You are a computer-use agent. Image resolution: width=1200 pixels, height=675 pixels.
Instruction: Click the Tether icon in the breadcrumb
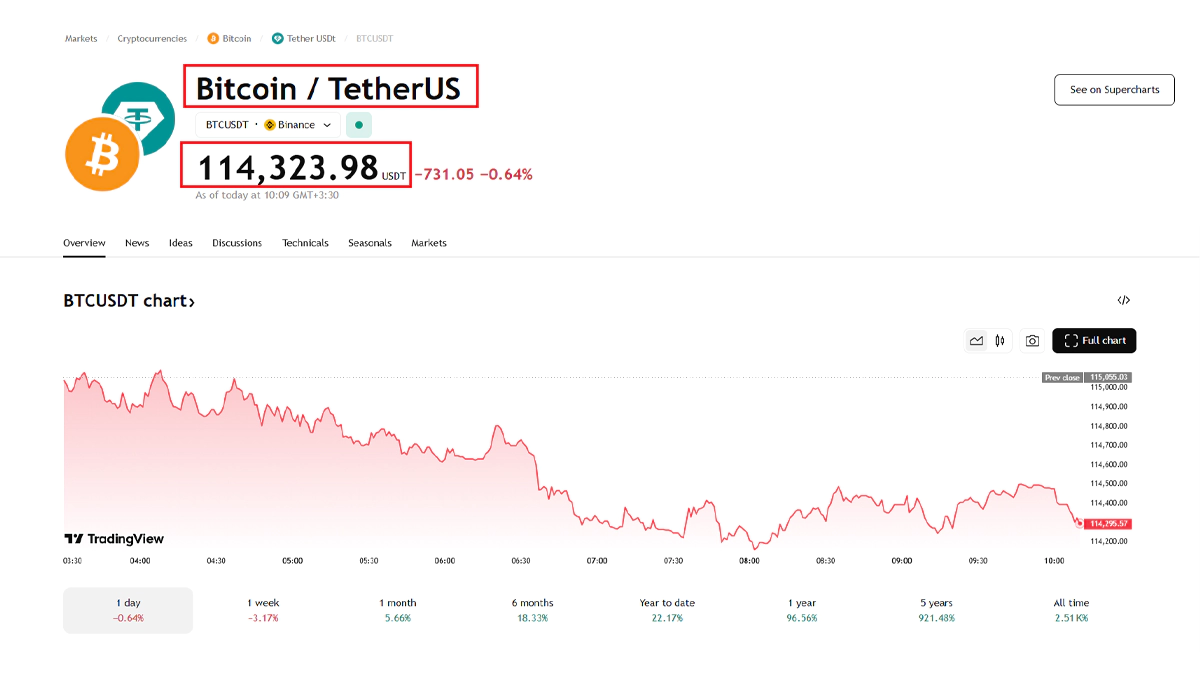277,38
